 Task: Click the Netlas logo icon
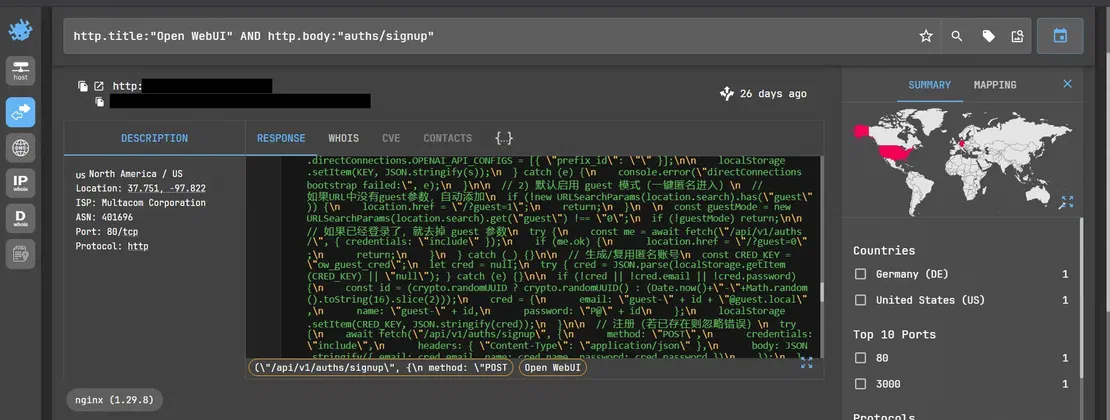coord(20,30)
